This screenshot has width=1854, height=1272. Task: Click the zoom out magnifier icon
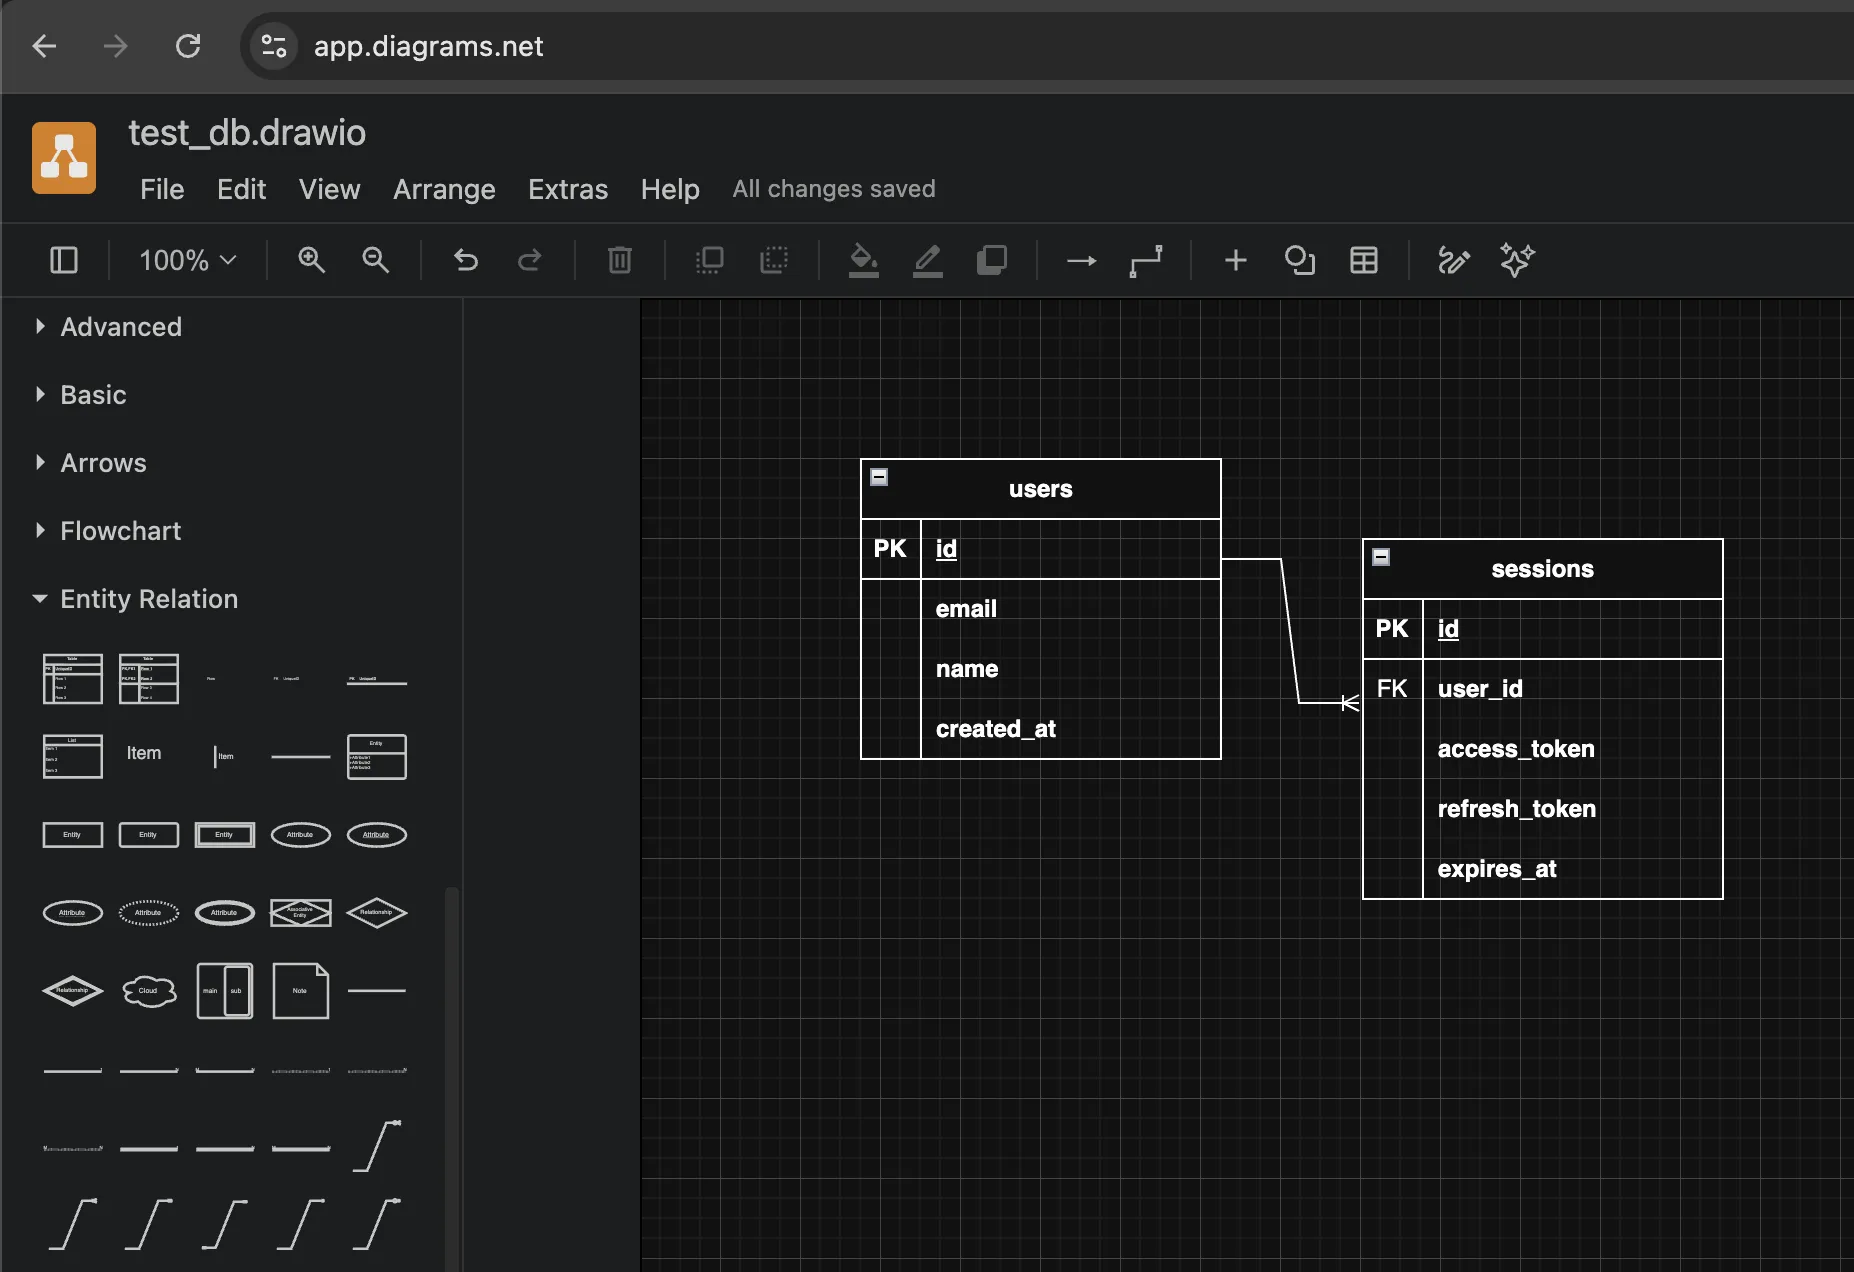(x=376, y=260)
